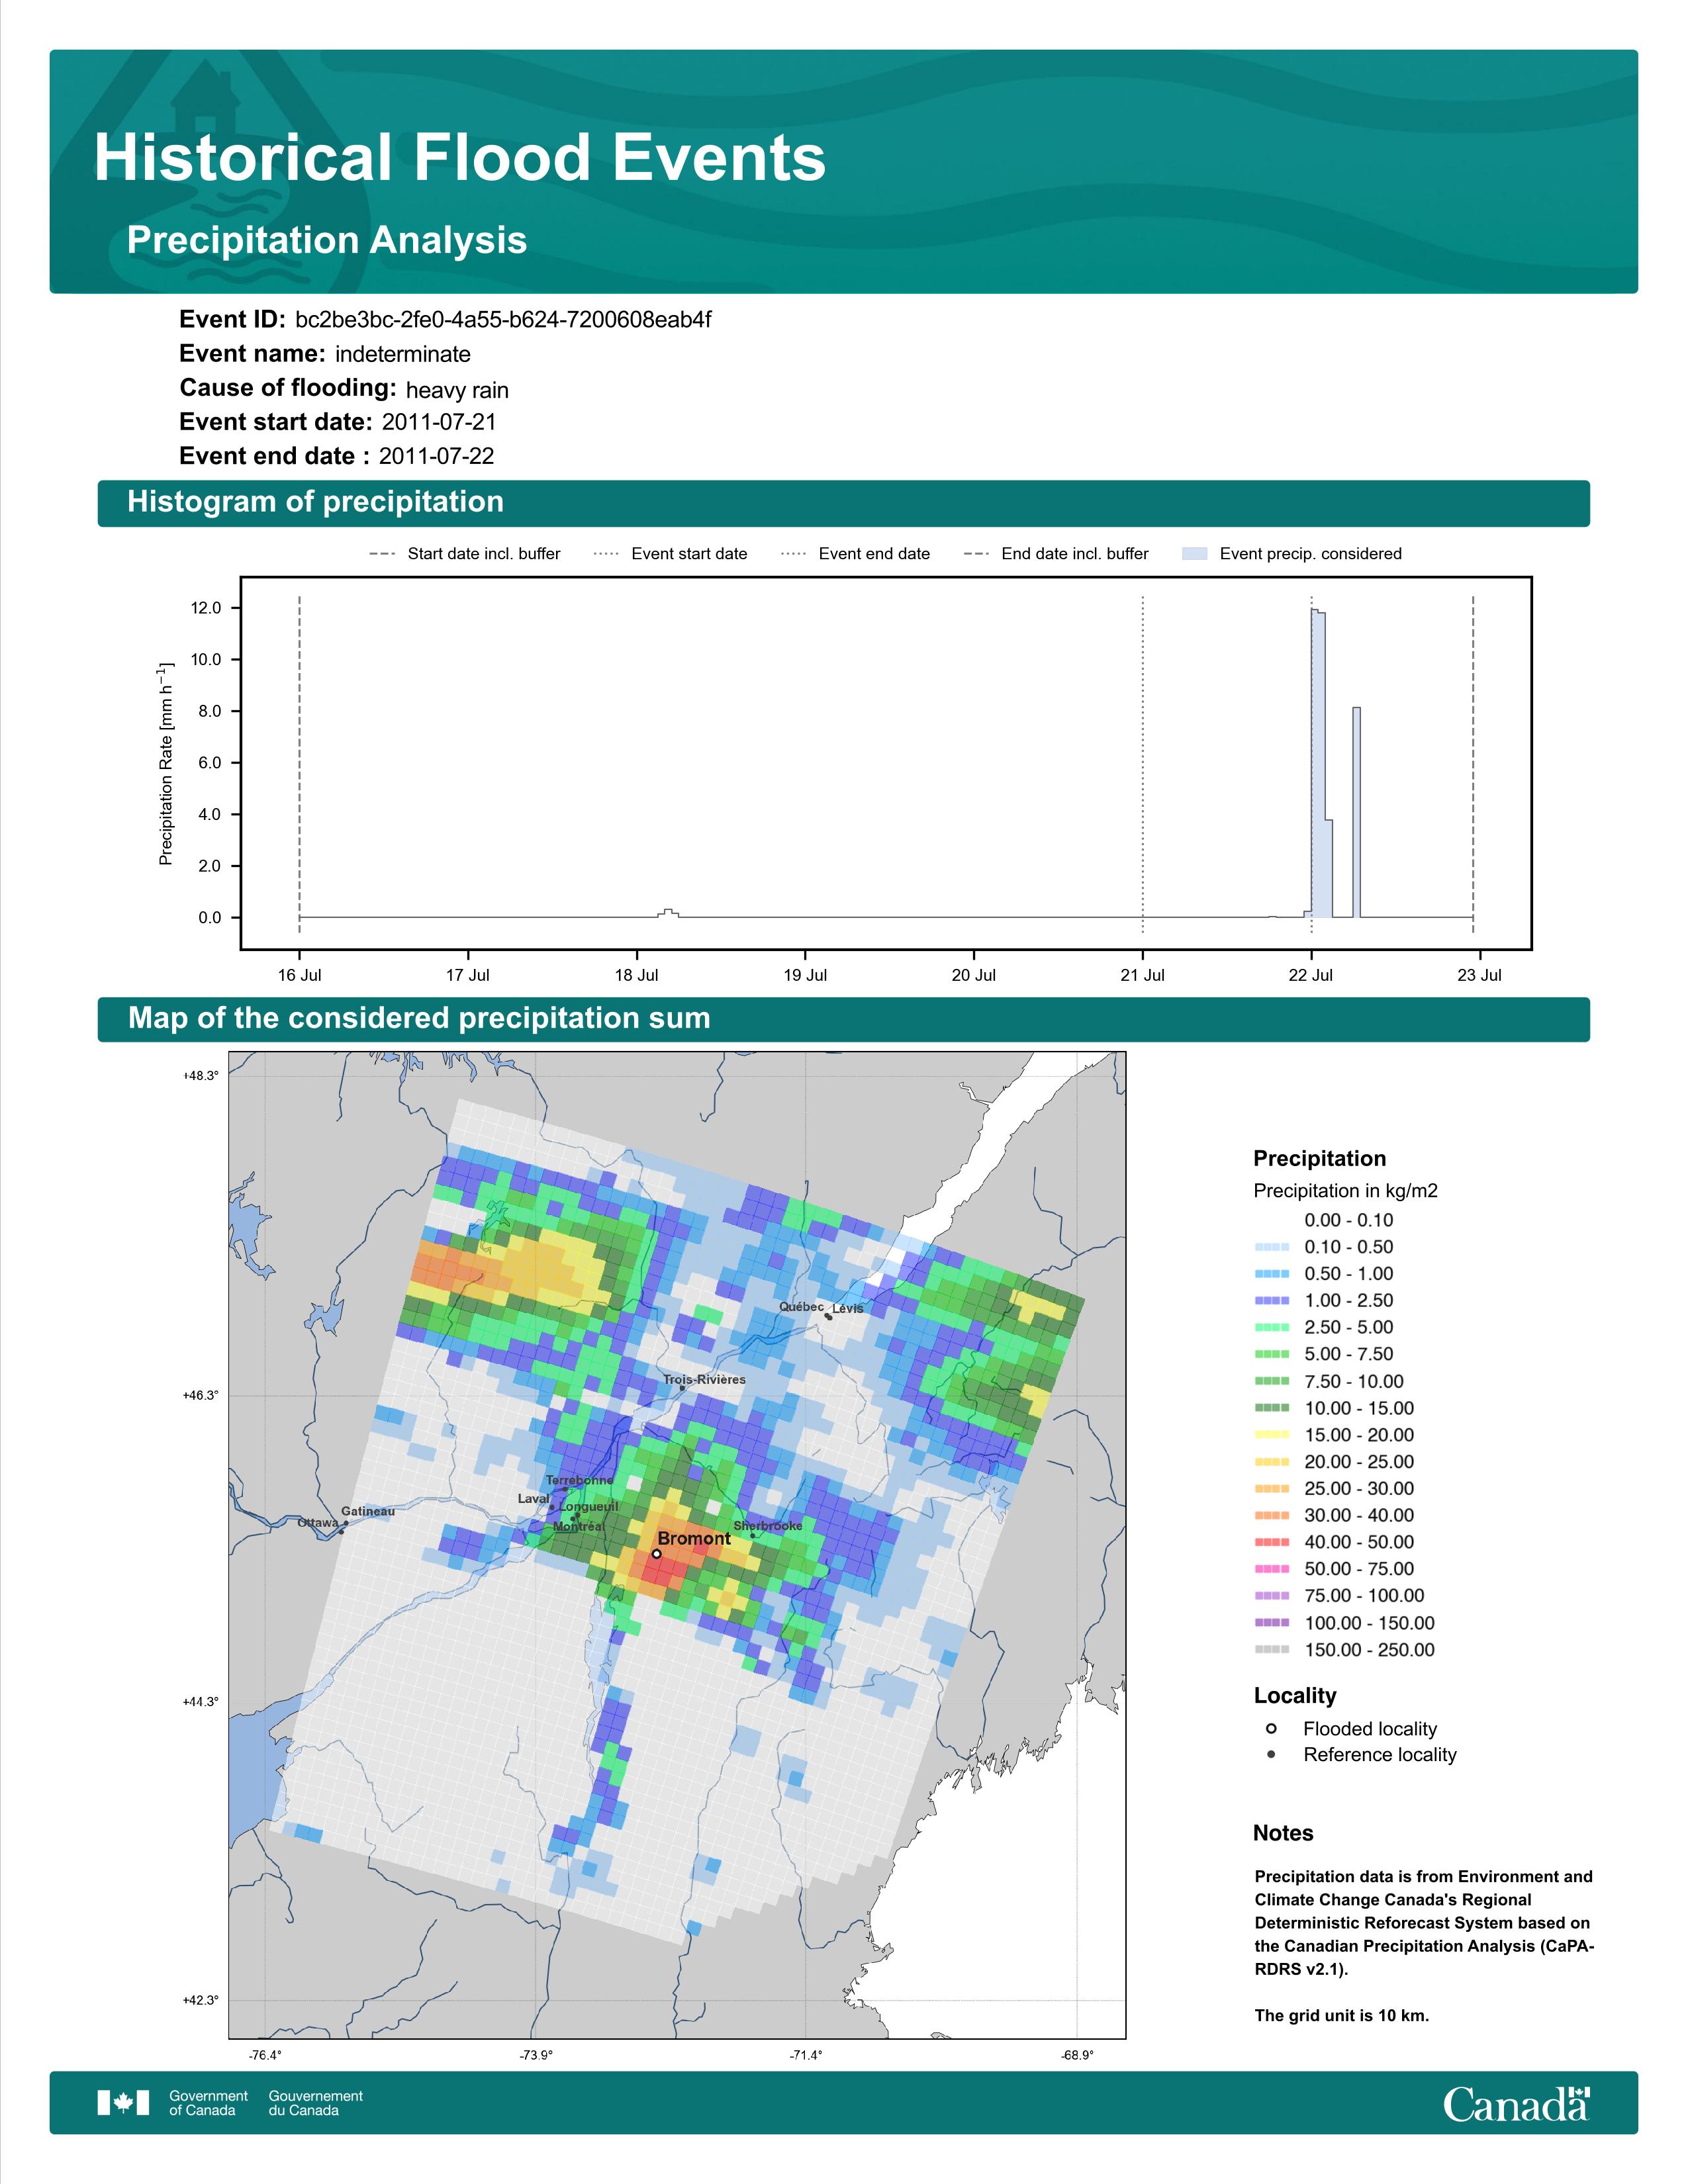Click the 'Flooded locality' legend circle icon

(1271, 1729)
